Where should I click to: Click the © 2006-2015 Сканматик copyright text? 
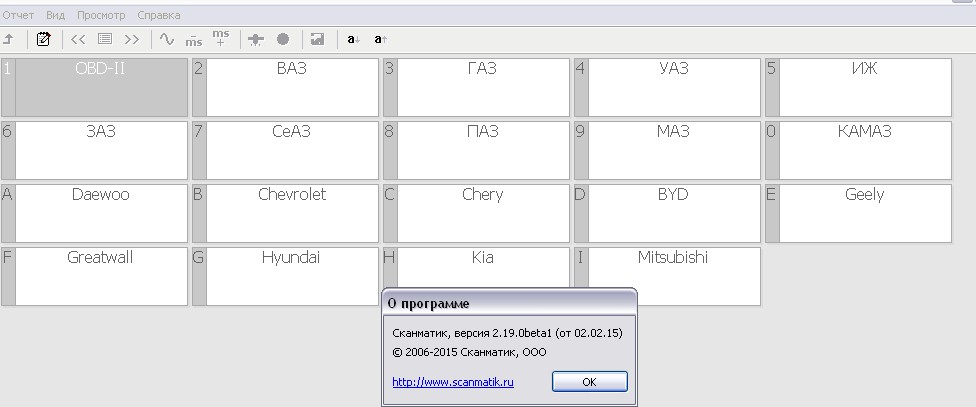click(x=469, y=352)
